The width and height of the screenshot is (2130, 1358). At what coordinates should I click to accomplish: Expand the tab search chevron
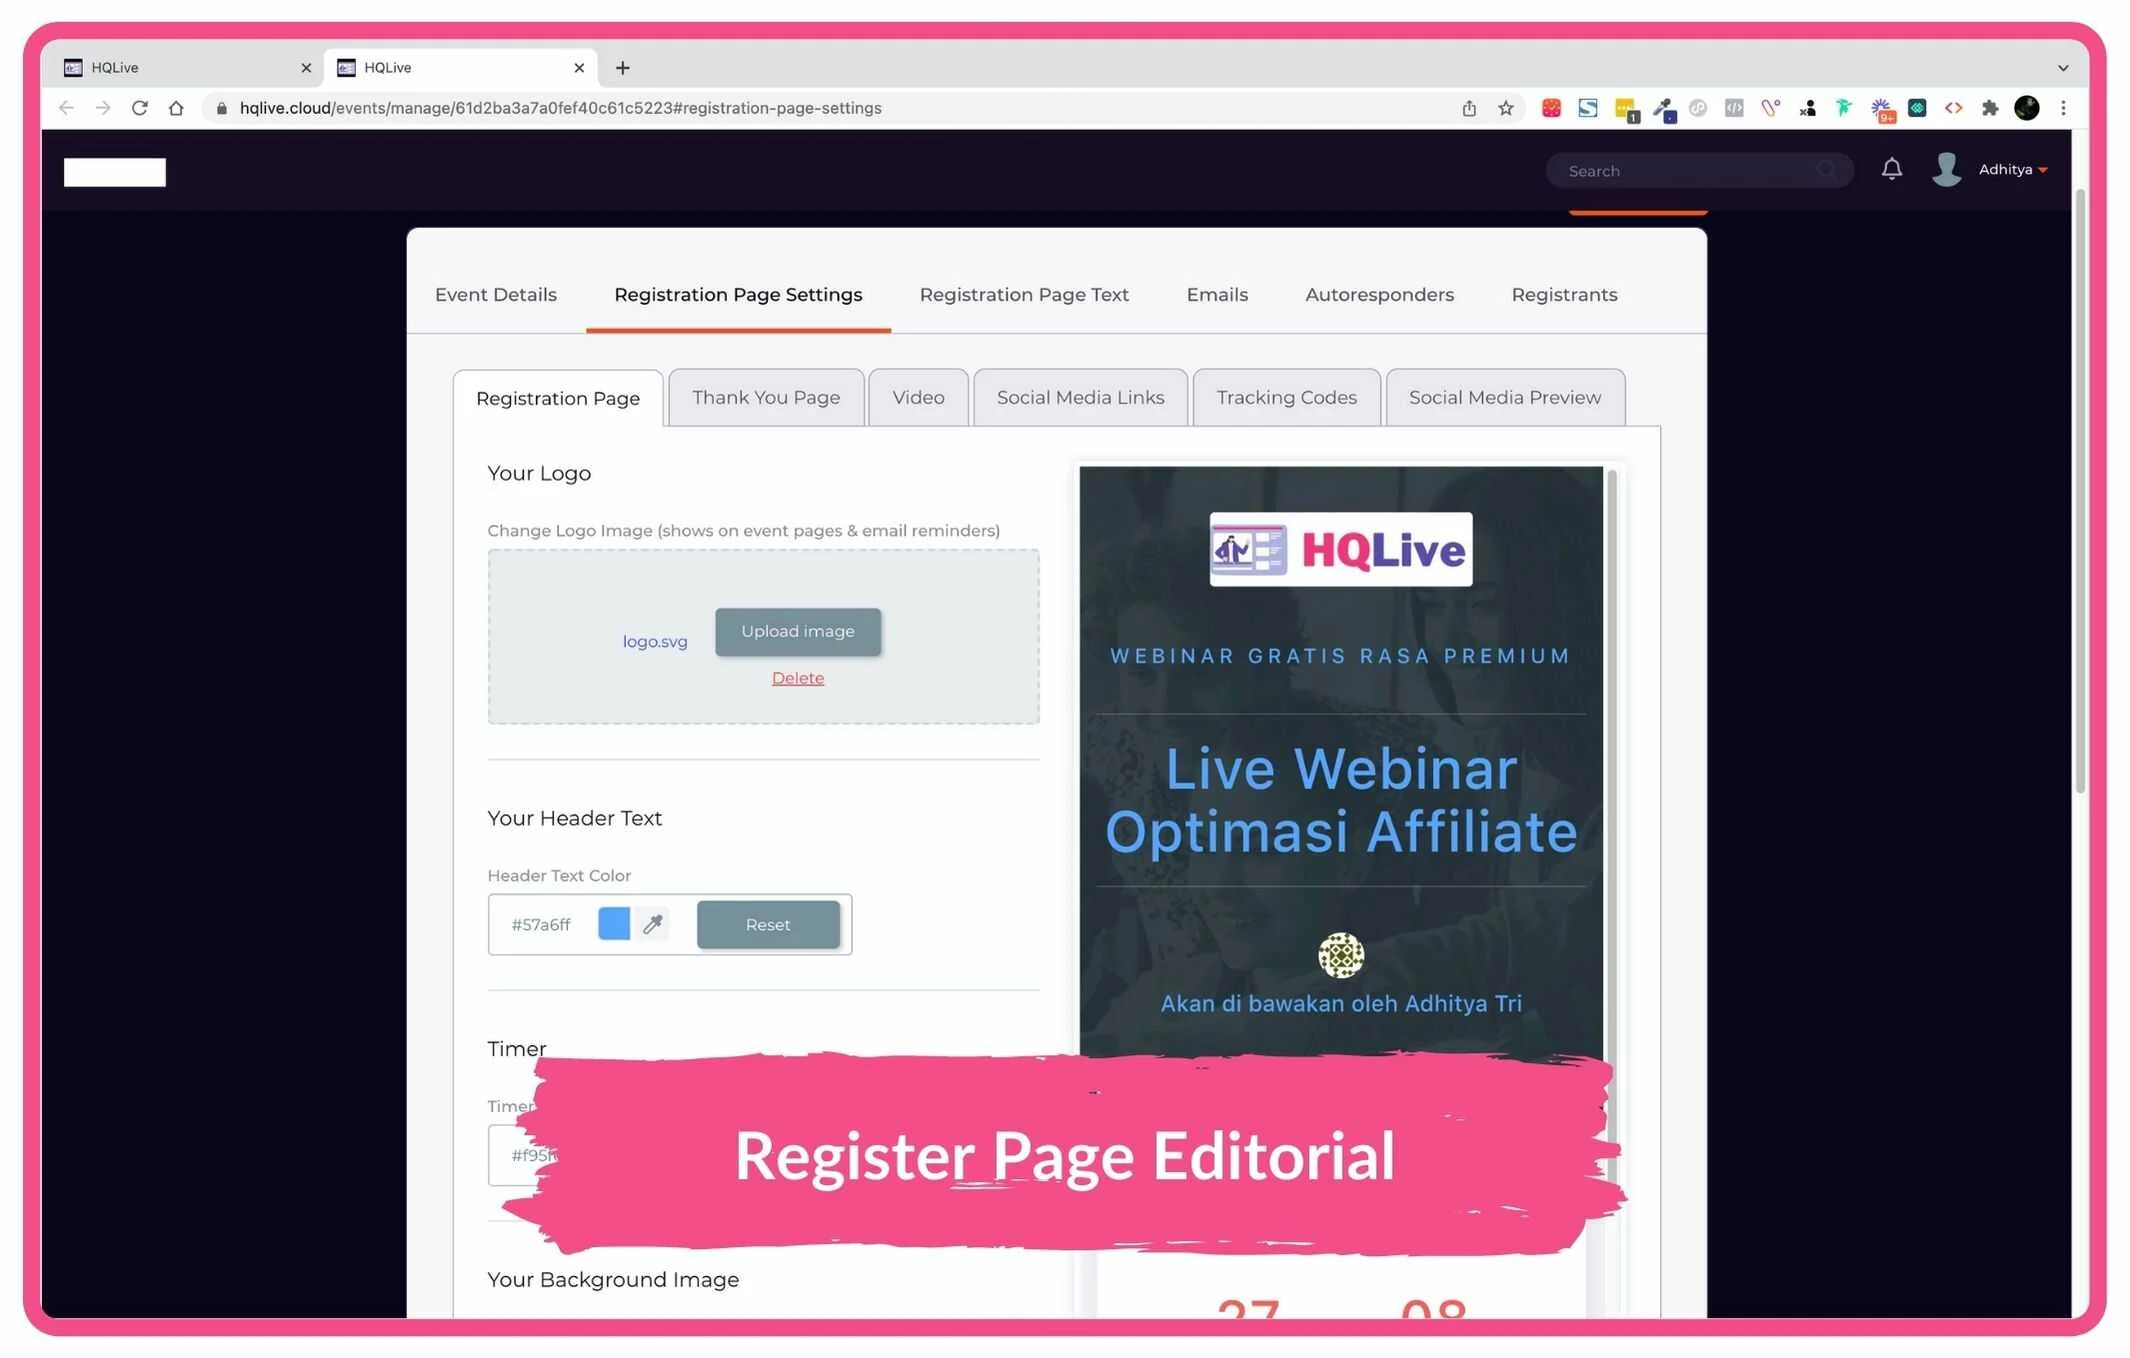2062,68
